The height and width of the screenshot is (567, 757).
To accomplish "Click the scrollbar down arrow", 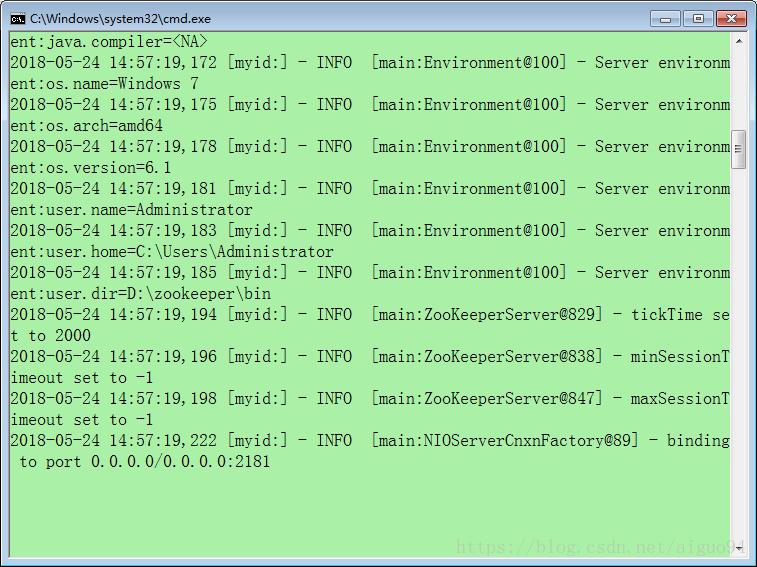I will [739, 548].
